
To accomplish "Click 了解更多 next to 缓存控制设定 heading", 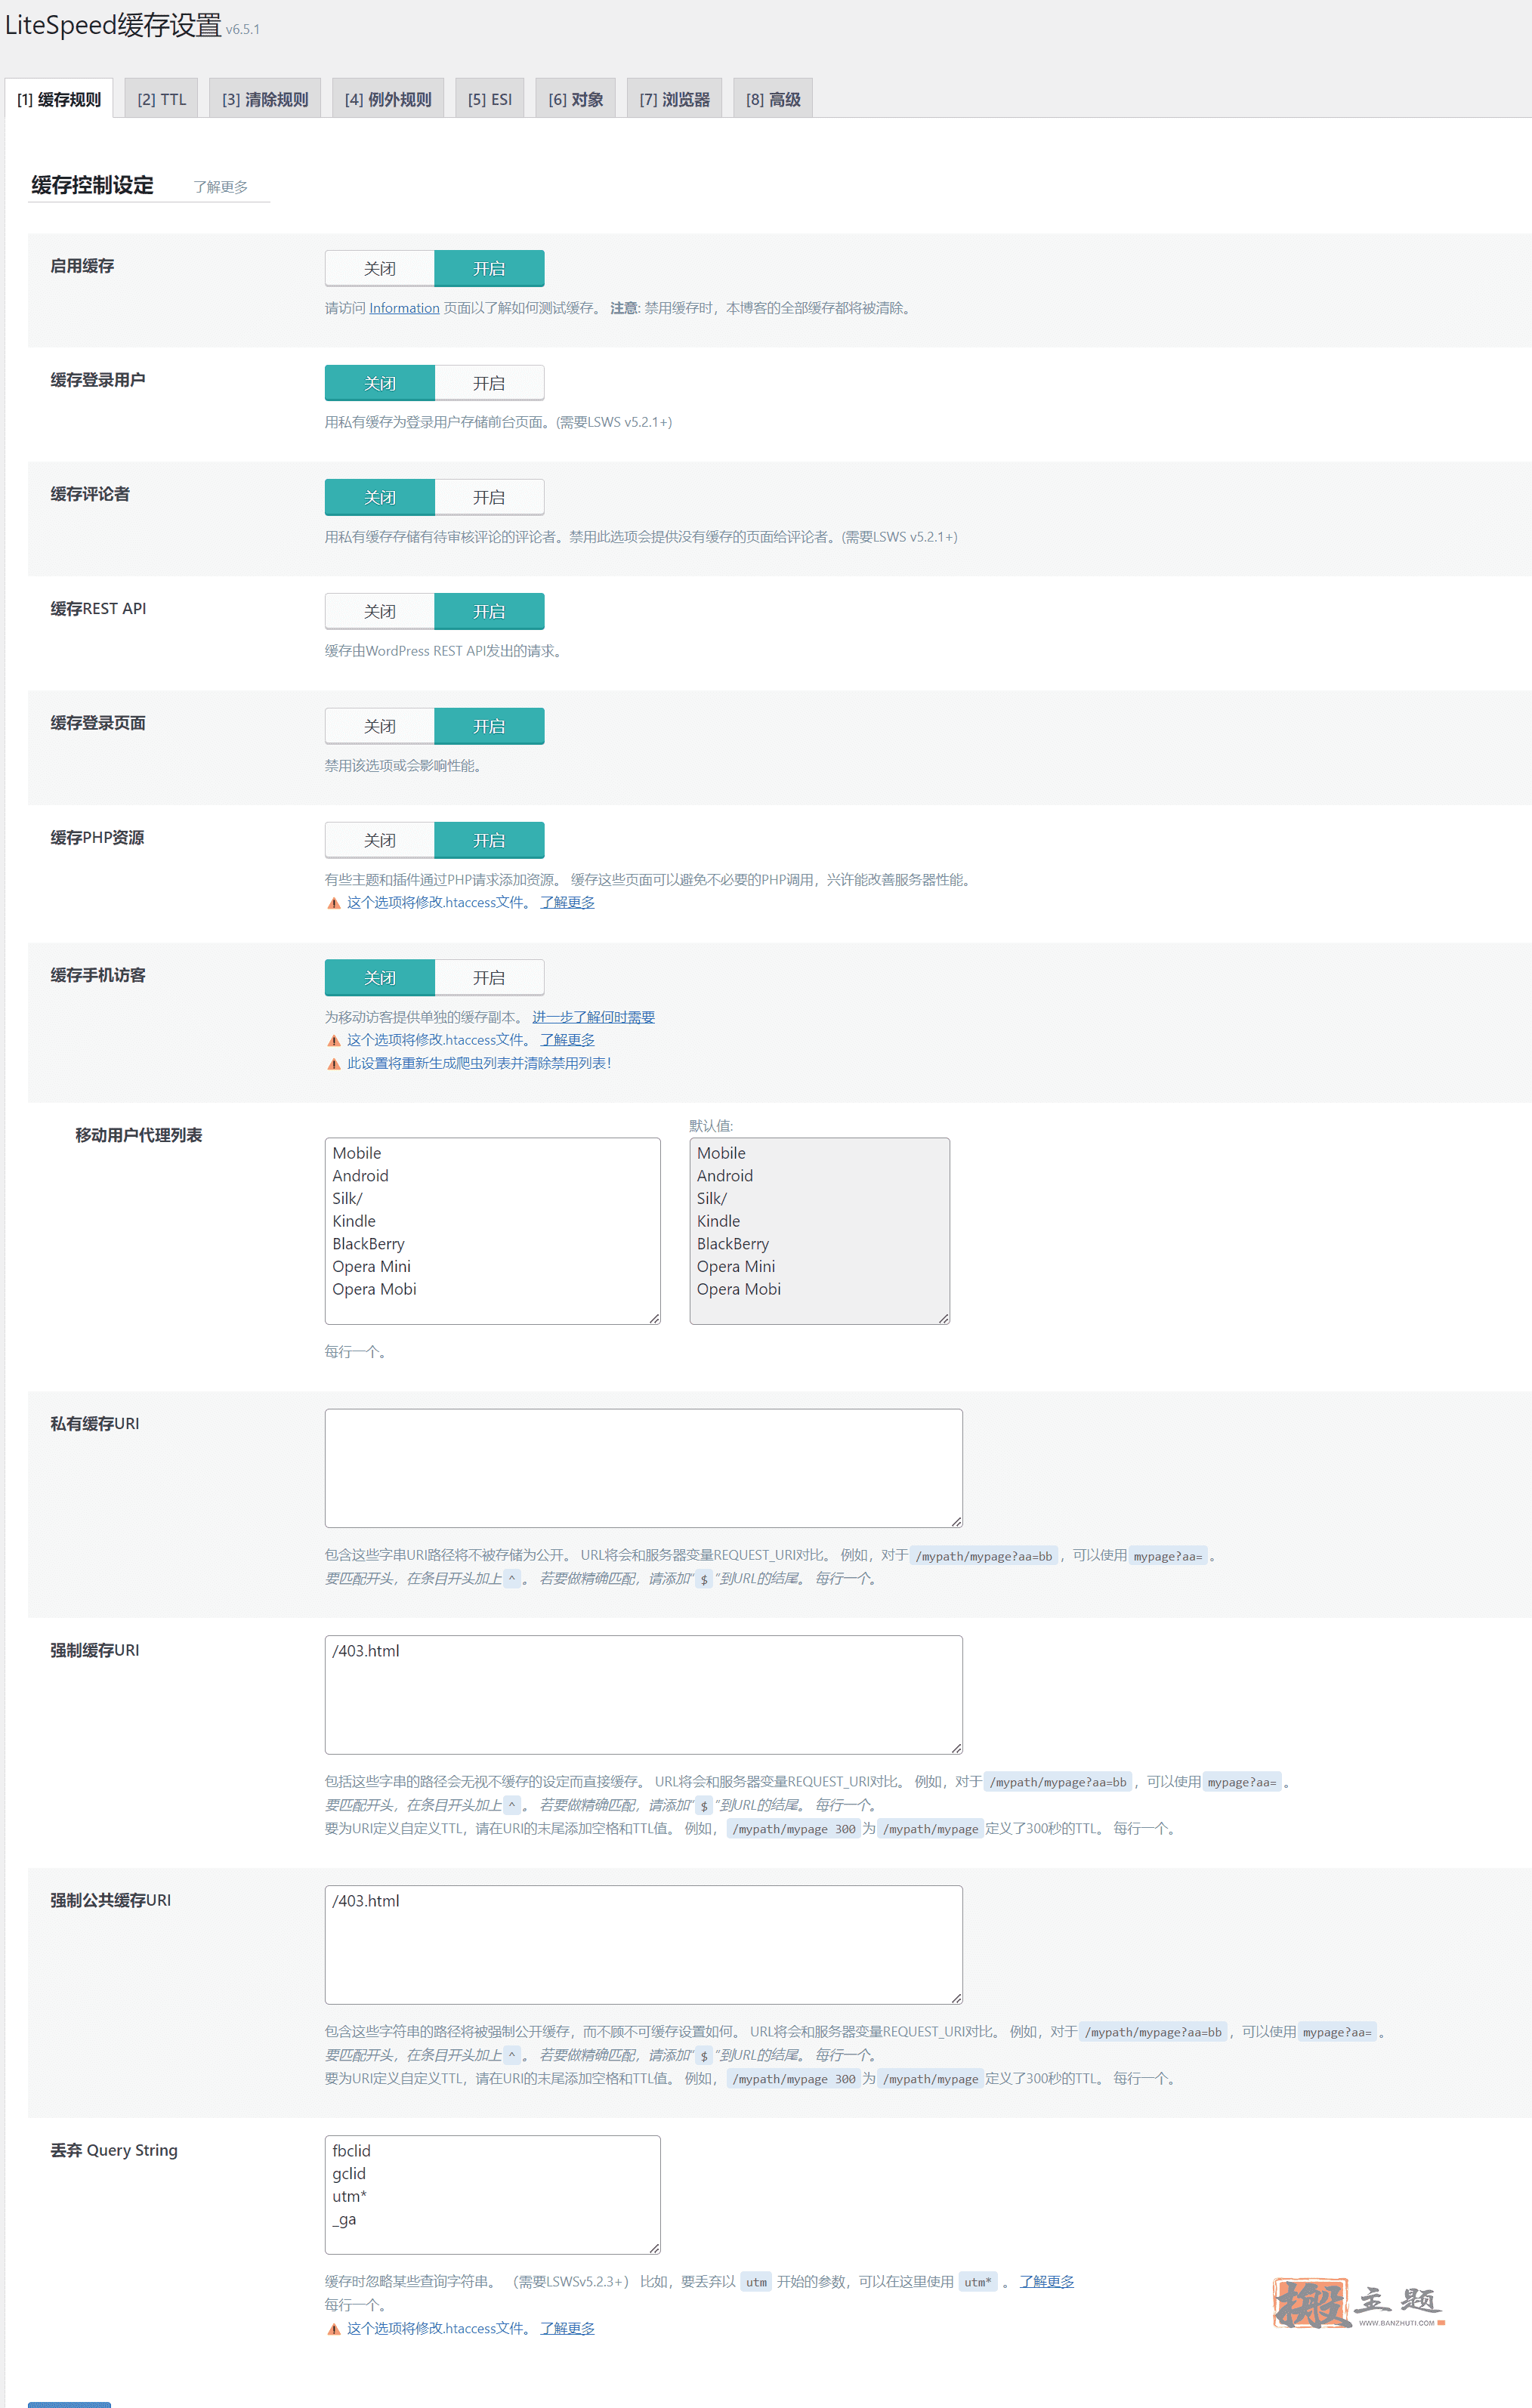I will (221, 187).
